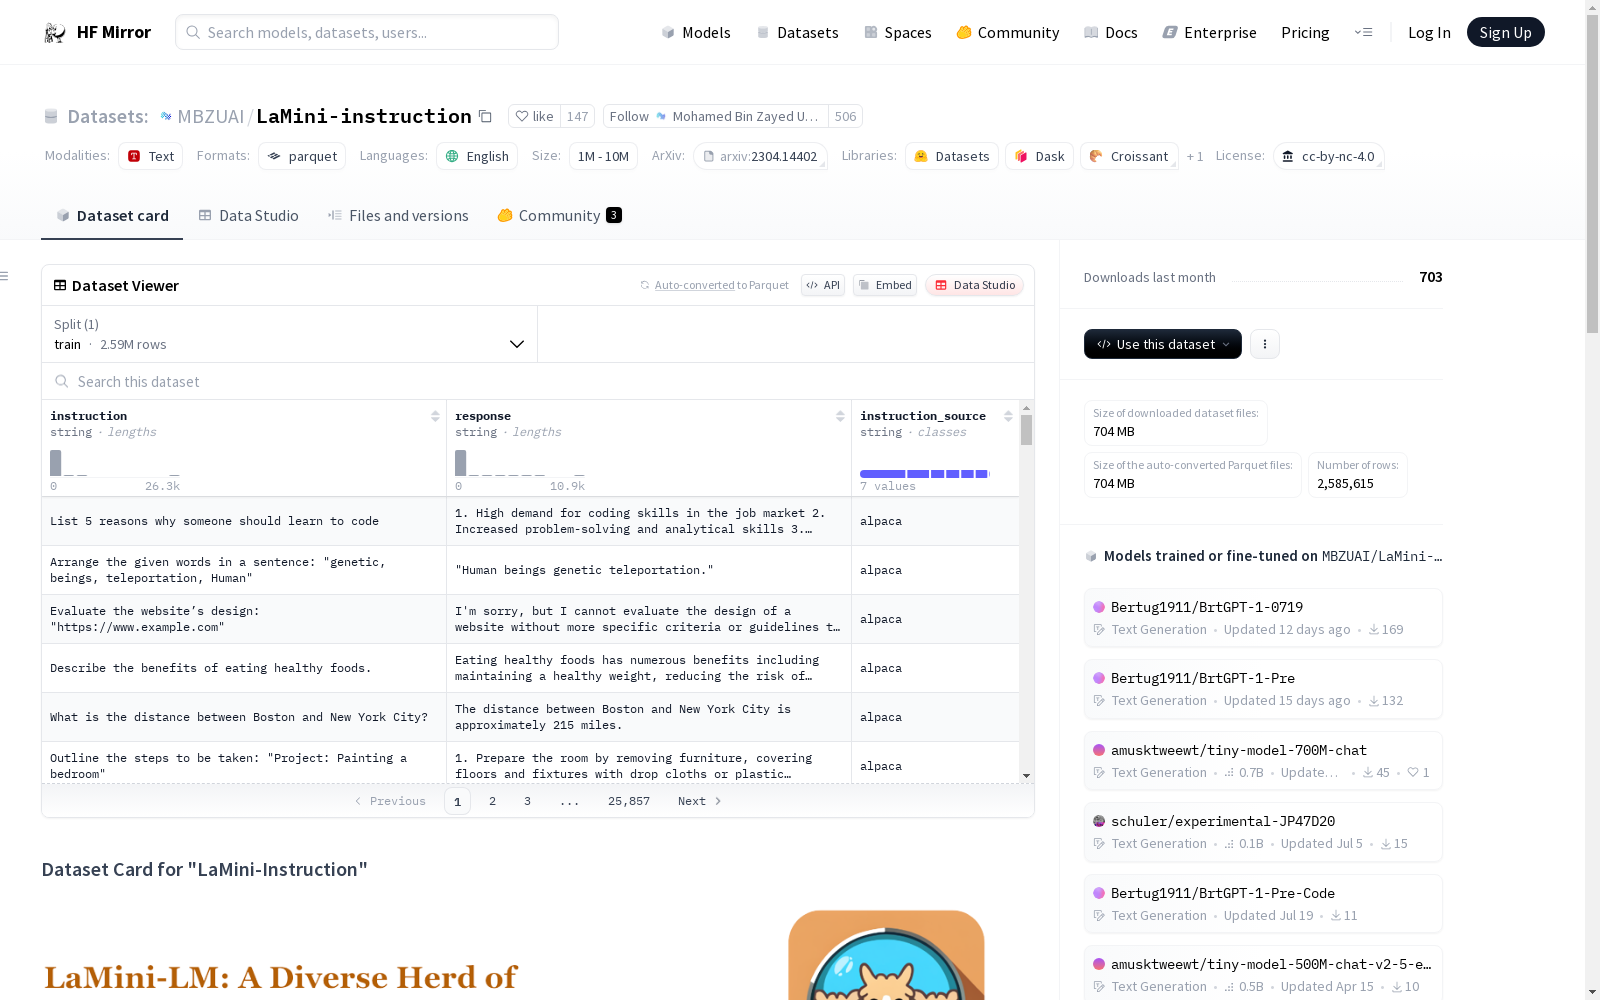Click the response lengths histogram
The width and height of the screenshot is (1600, 1000).
[x=520, y=463]
